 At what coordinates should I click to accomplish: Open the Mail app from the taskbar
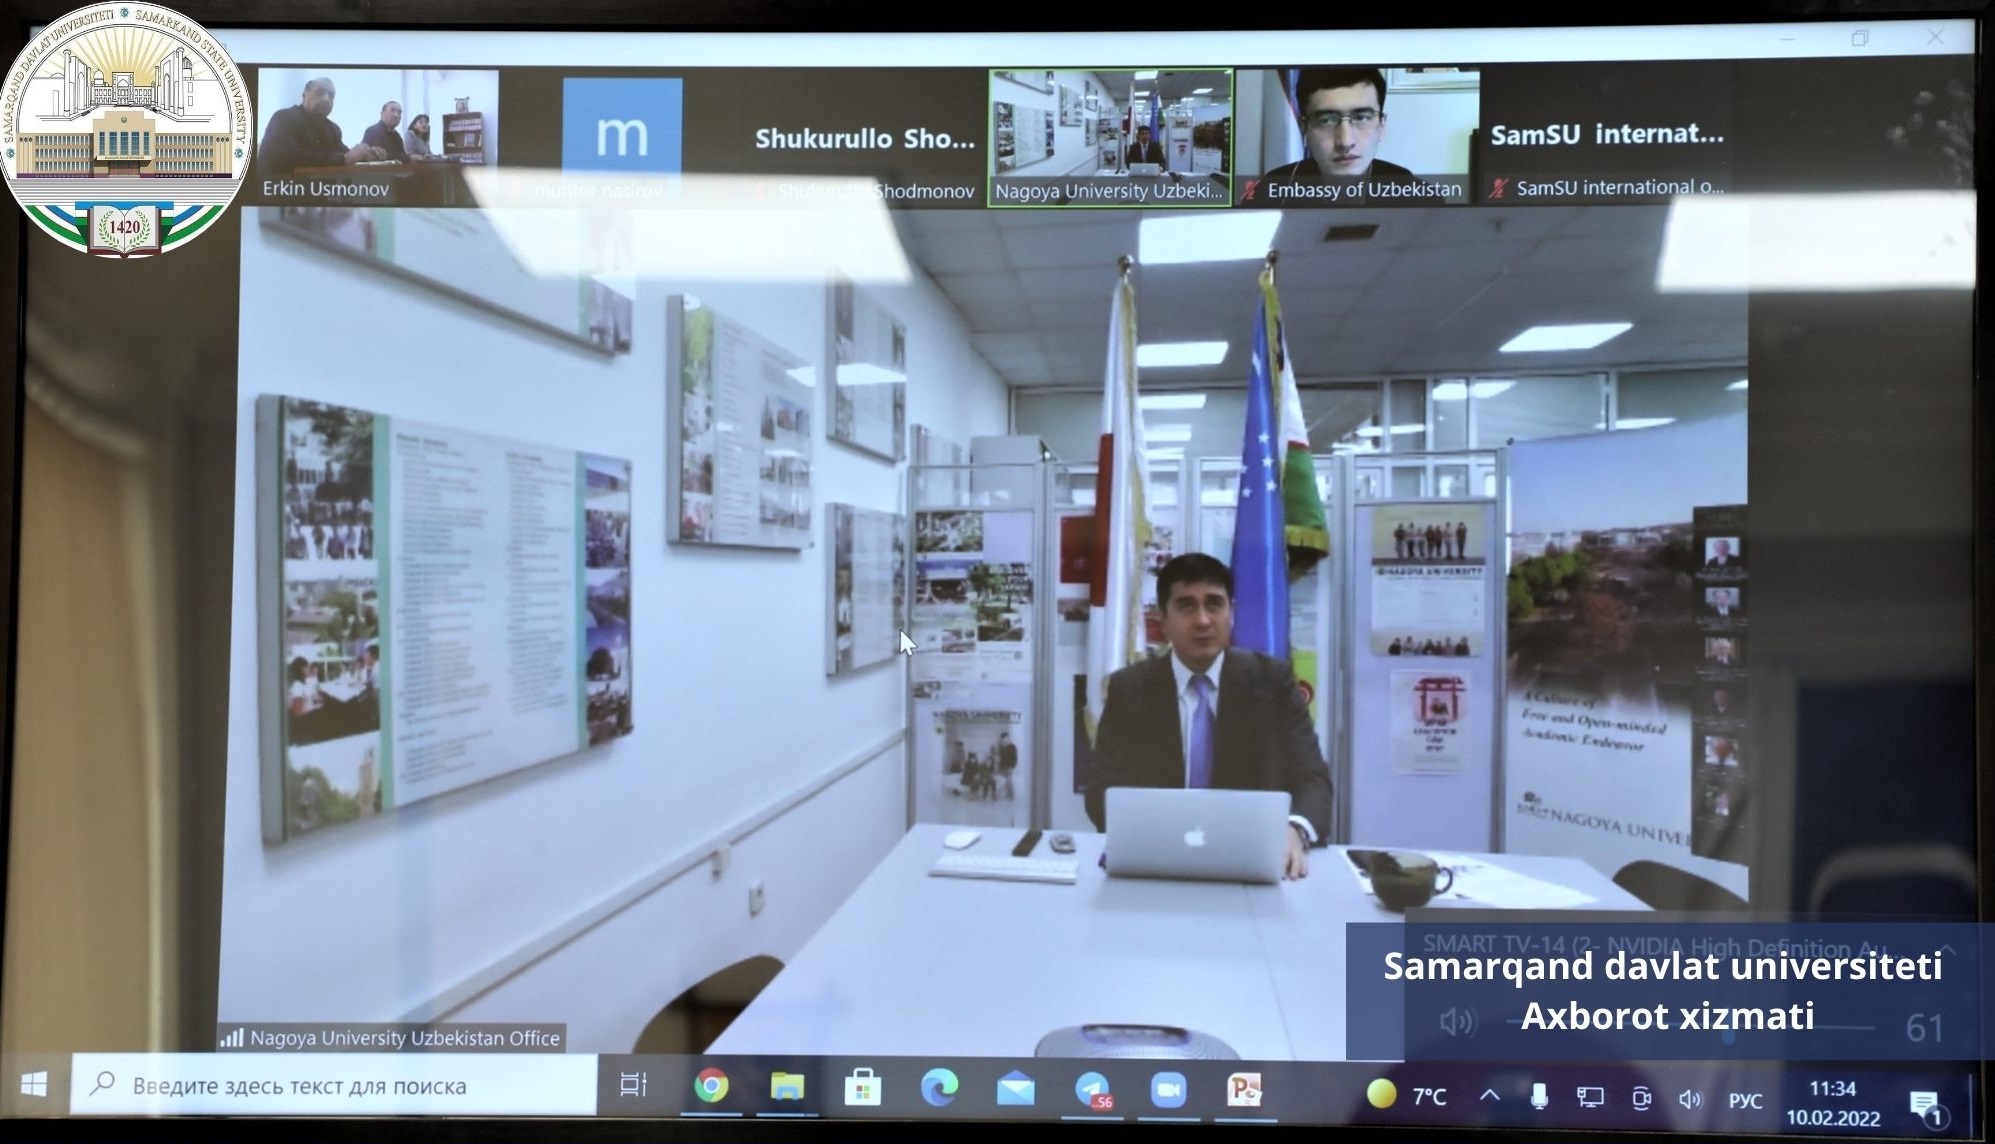[x=1015, y=1088]
